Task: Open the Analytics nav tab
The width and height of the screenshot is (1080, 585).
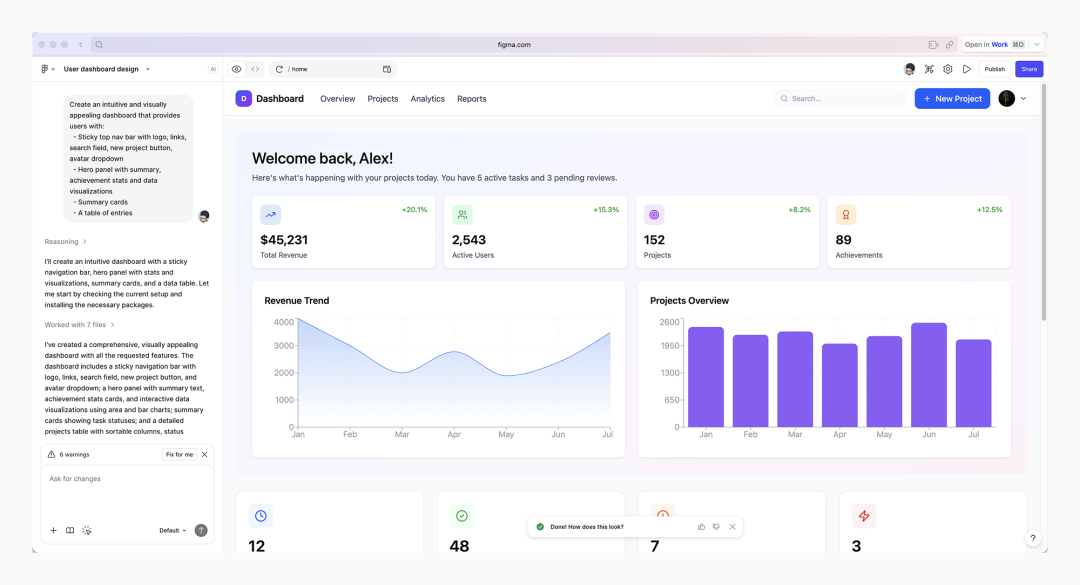Action: click(427, 99)
